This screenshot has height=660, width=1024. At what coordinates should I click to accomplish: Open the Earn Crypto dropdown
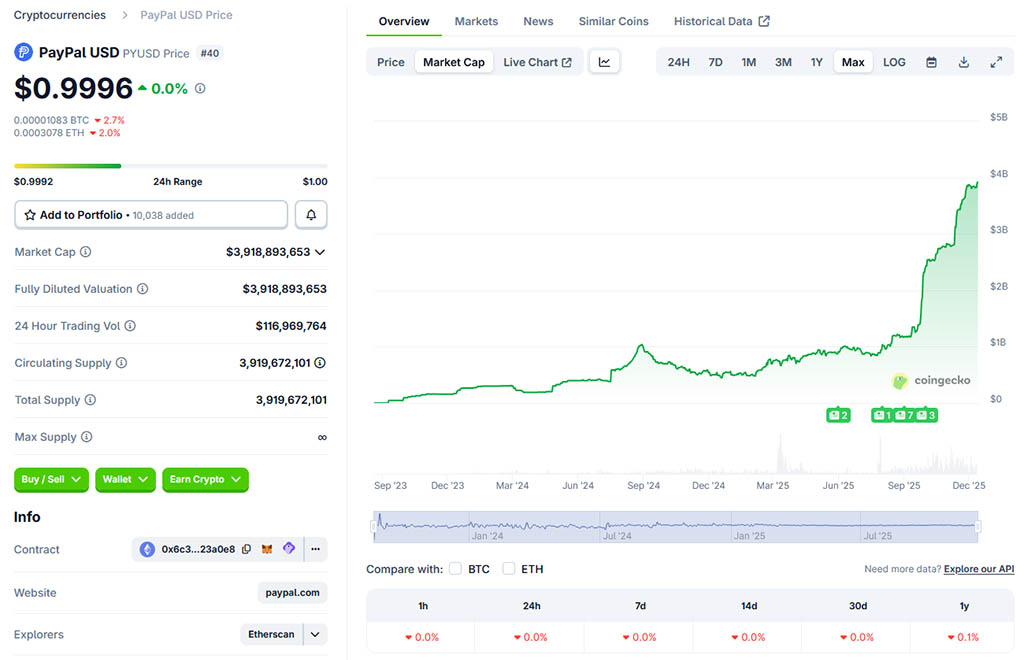[x=205, y=480]
